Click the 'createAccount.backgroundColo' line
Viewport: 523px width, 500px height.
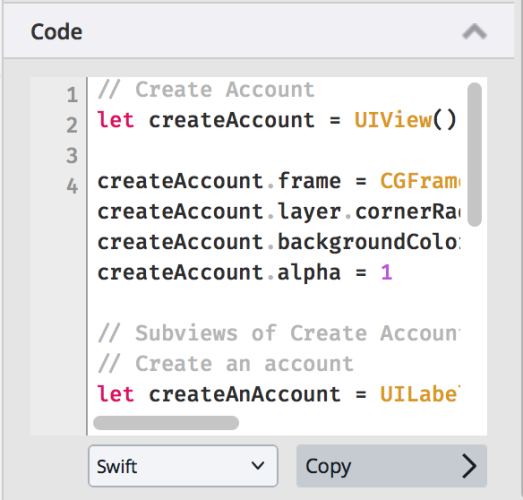pyautogui.click(x=279, y=242)
